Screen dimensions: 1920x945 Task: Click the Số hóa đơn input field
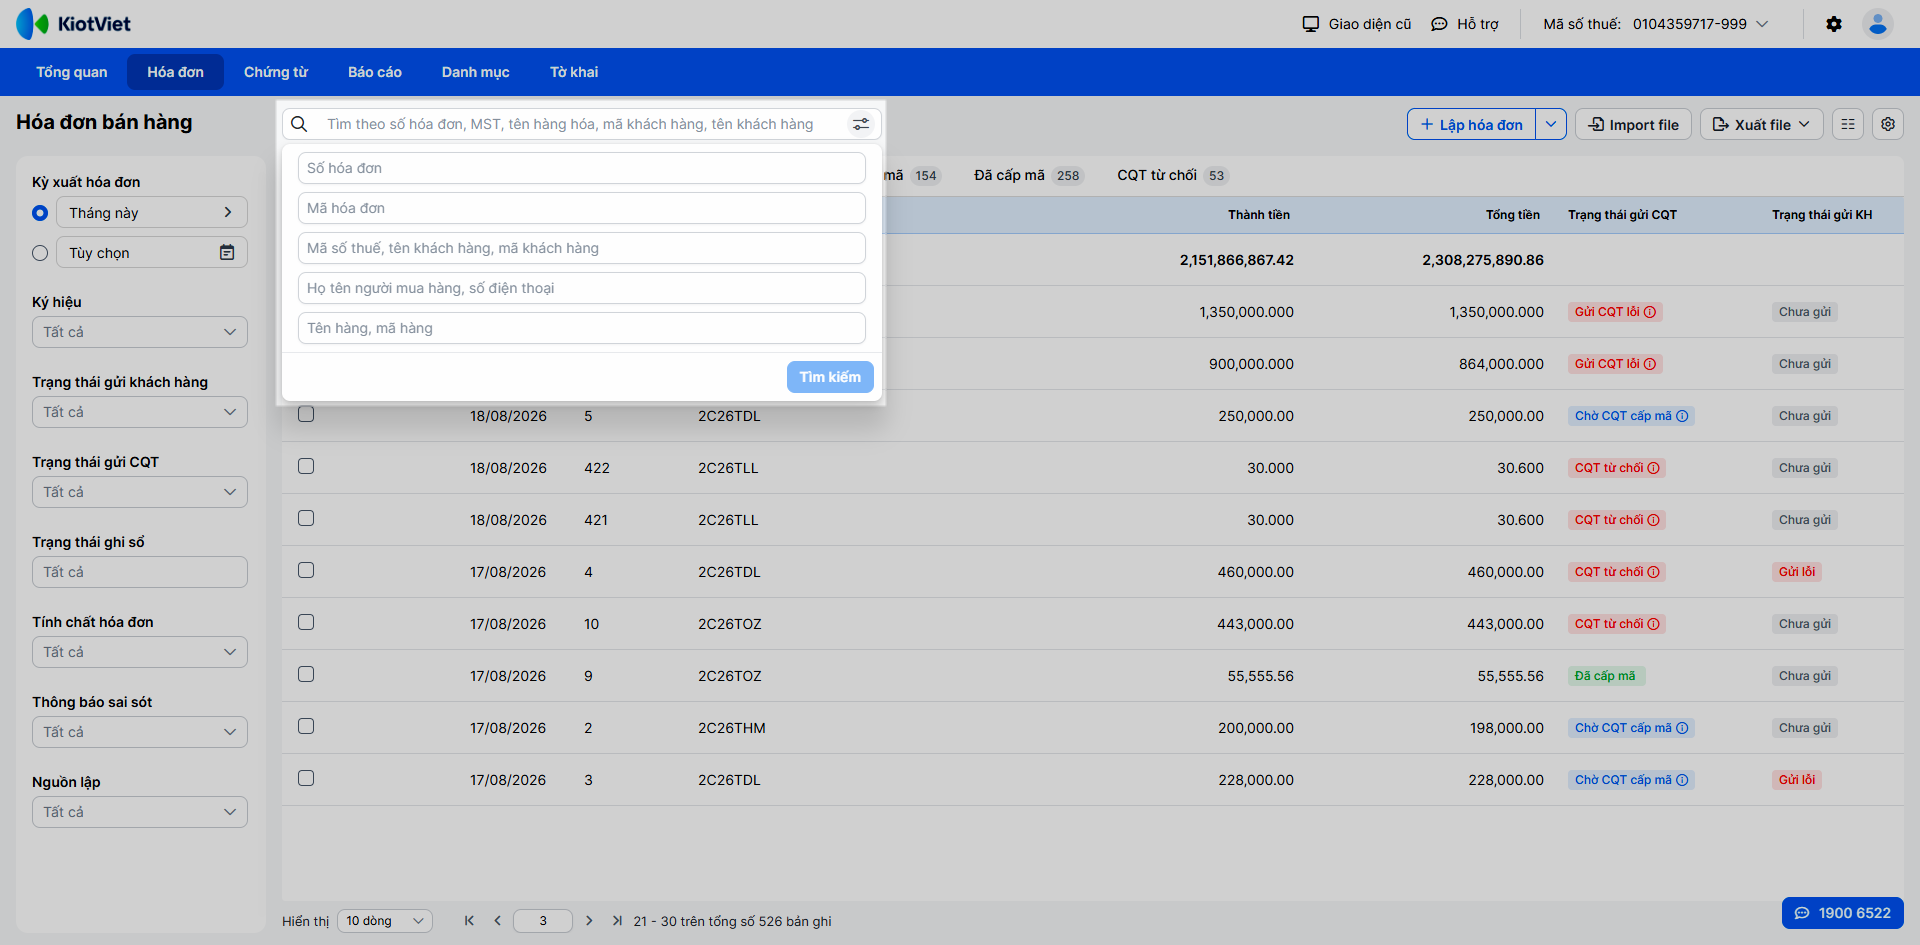582,168
